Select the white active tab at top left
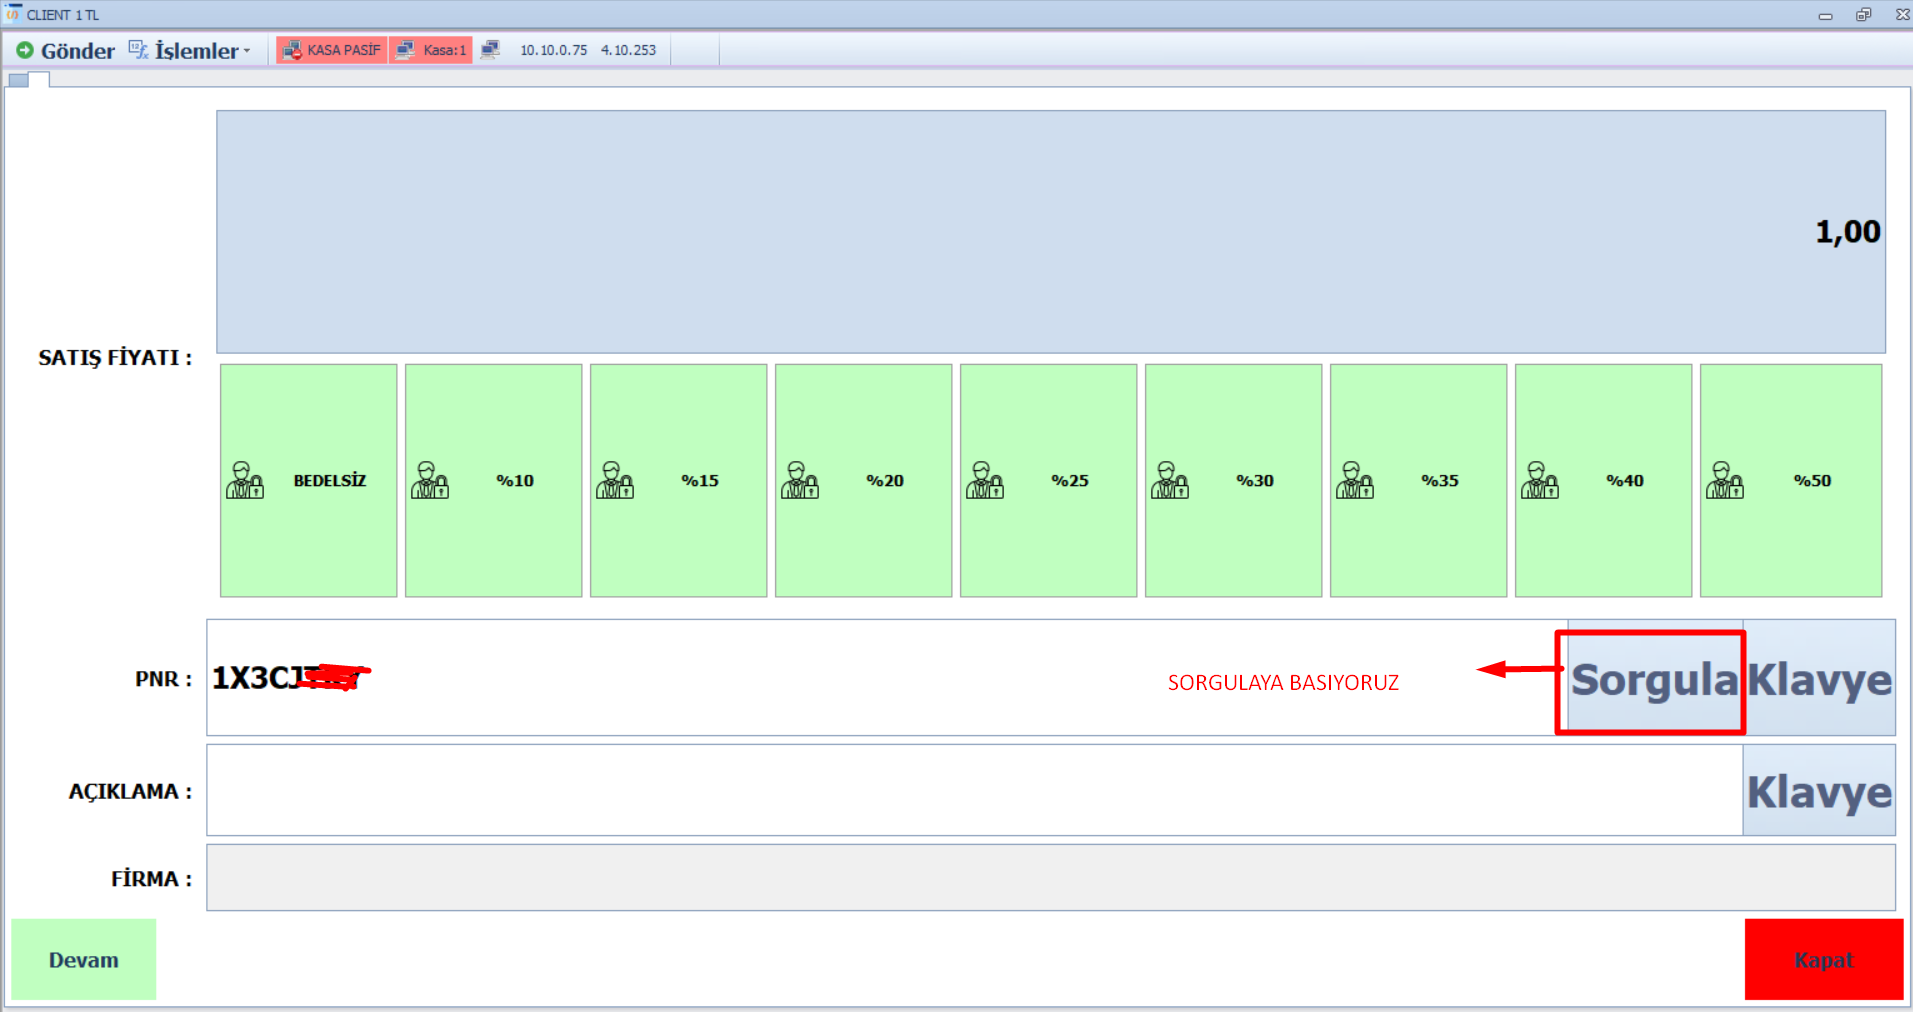 coord(39,80)
